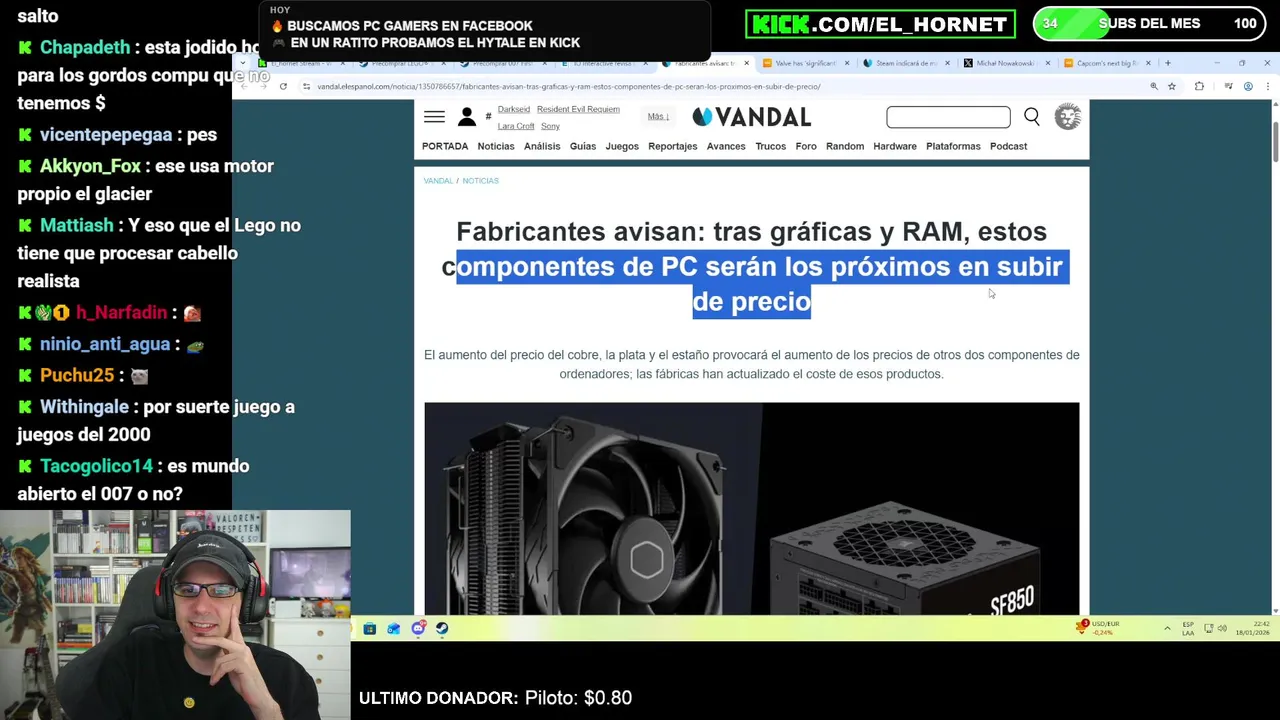1280x720 pixels.
Task: Open the Plataformas menu section
Action: (x=953, y=146)
